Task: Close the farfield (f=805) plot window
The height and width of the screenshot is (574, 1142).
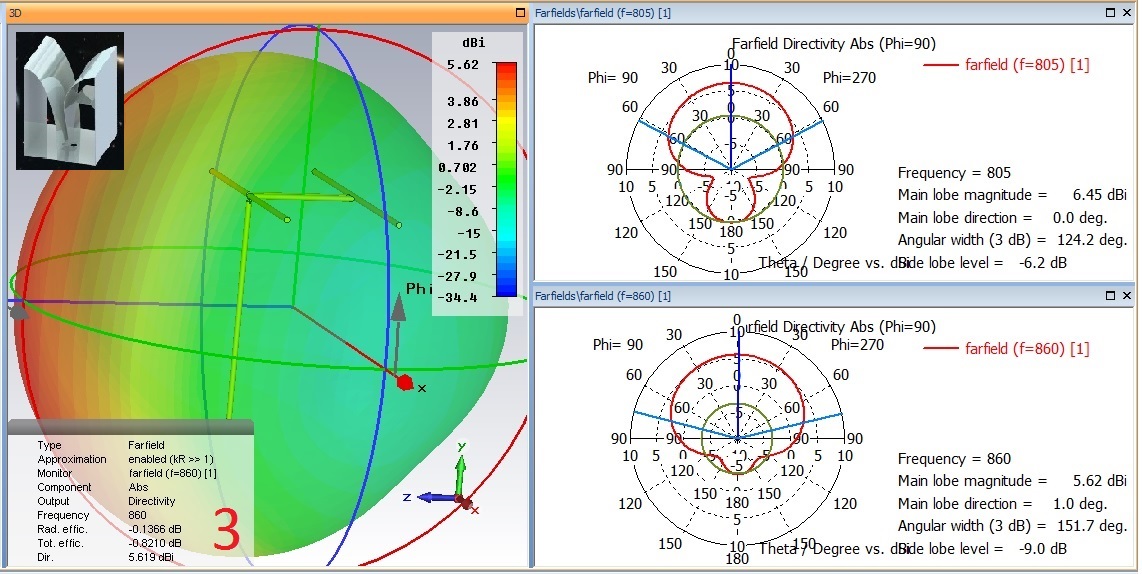Action: coord(1127,12)
